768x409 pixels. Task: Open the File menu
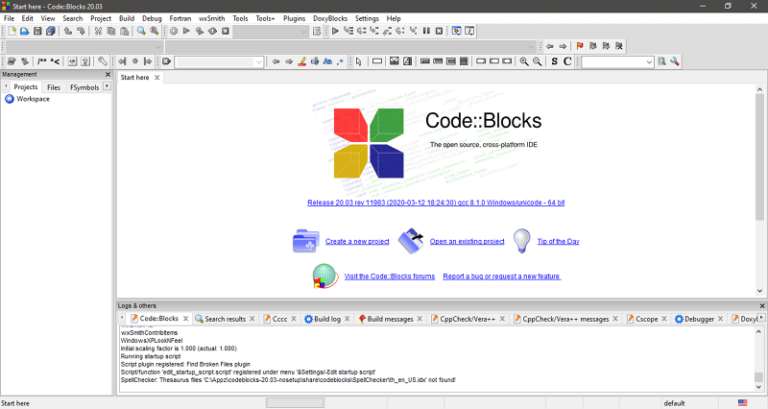(9, 18)
